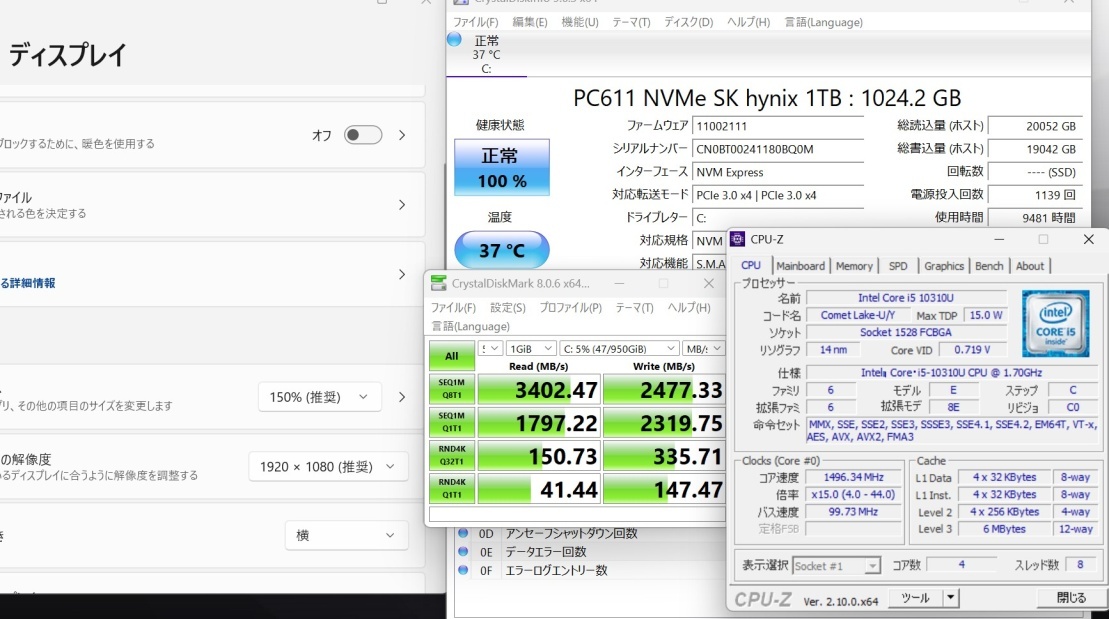Click the firmware value 11002111
1109x619 pixels.
[778, 126]
